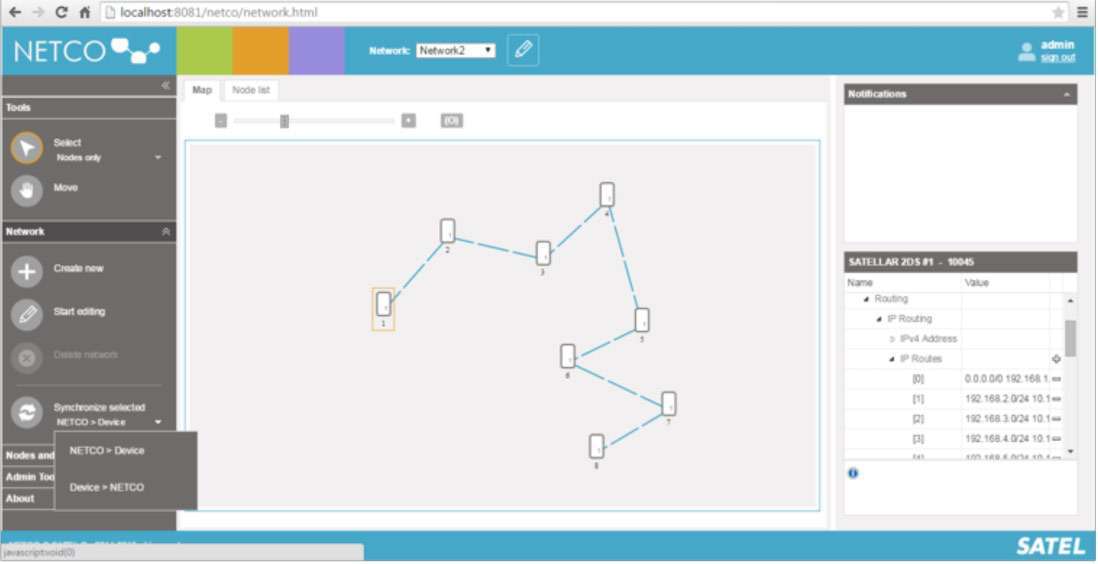Screen dimensions: 1098x564
Task: Click the edit network pencil button in header
Action: pyautogui.click(x=522, y=50)
